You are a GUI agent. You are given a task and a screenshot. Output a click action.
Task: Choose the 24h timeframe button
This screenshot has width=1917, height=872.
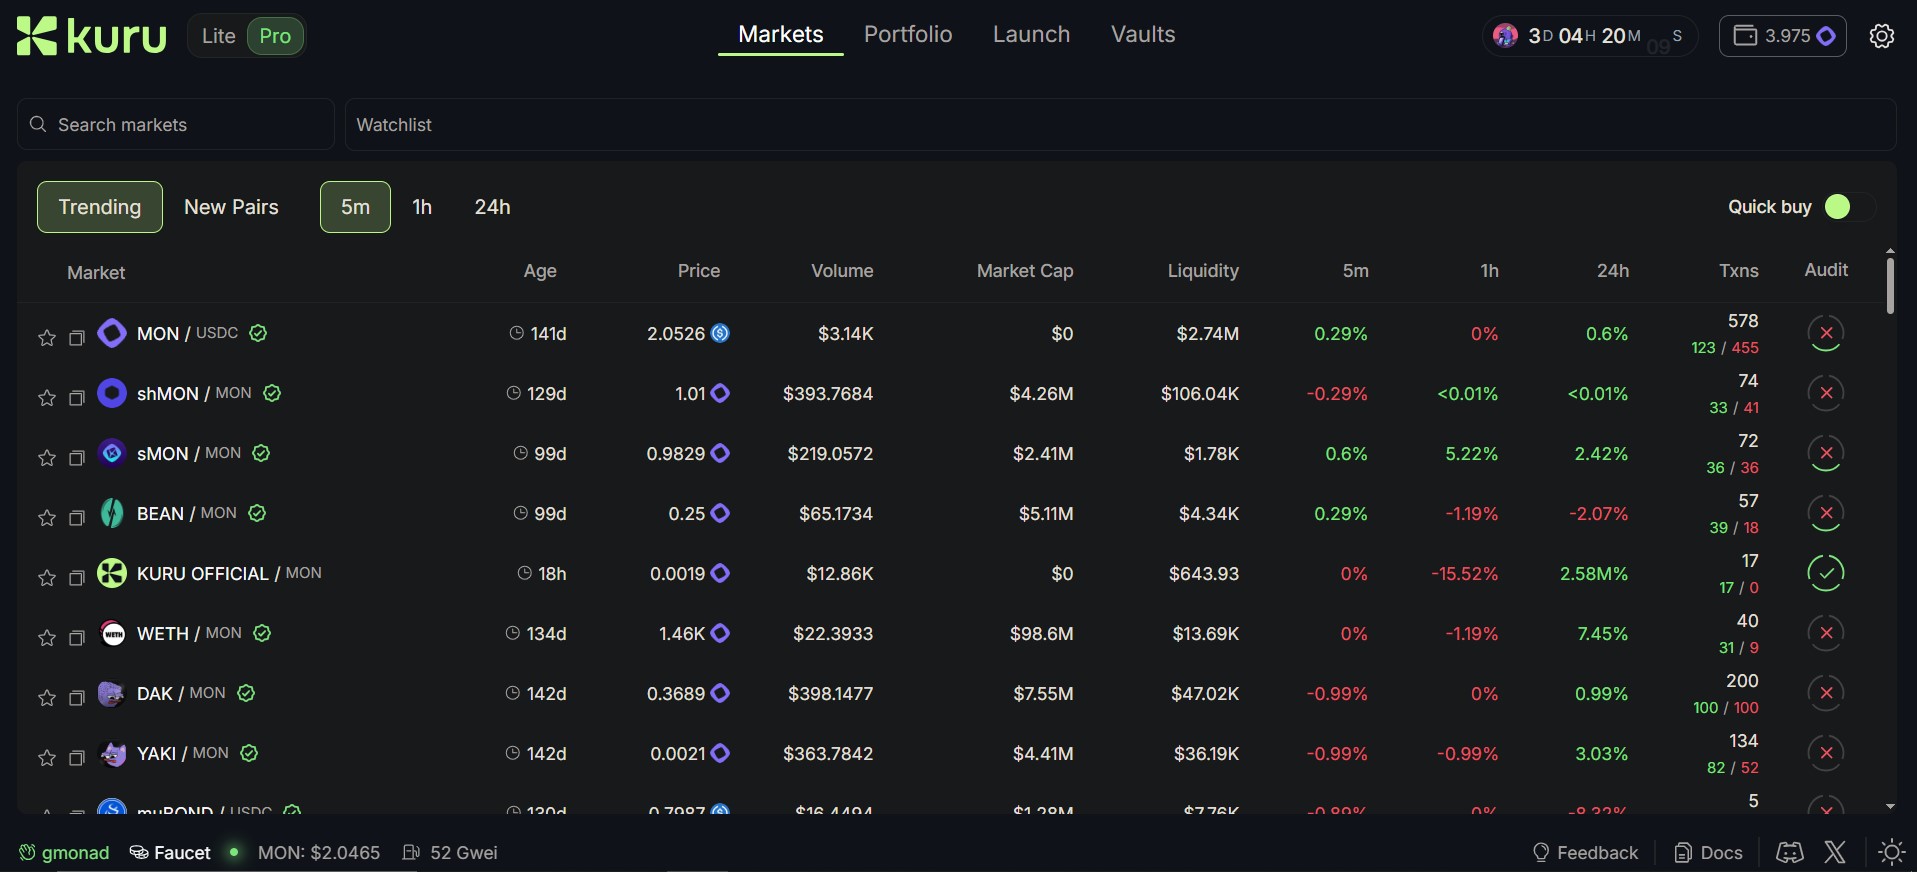492,207
